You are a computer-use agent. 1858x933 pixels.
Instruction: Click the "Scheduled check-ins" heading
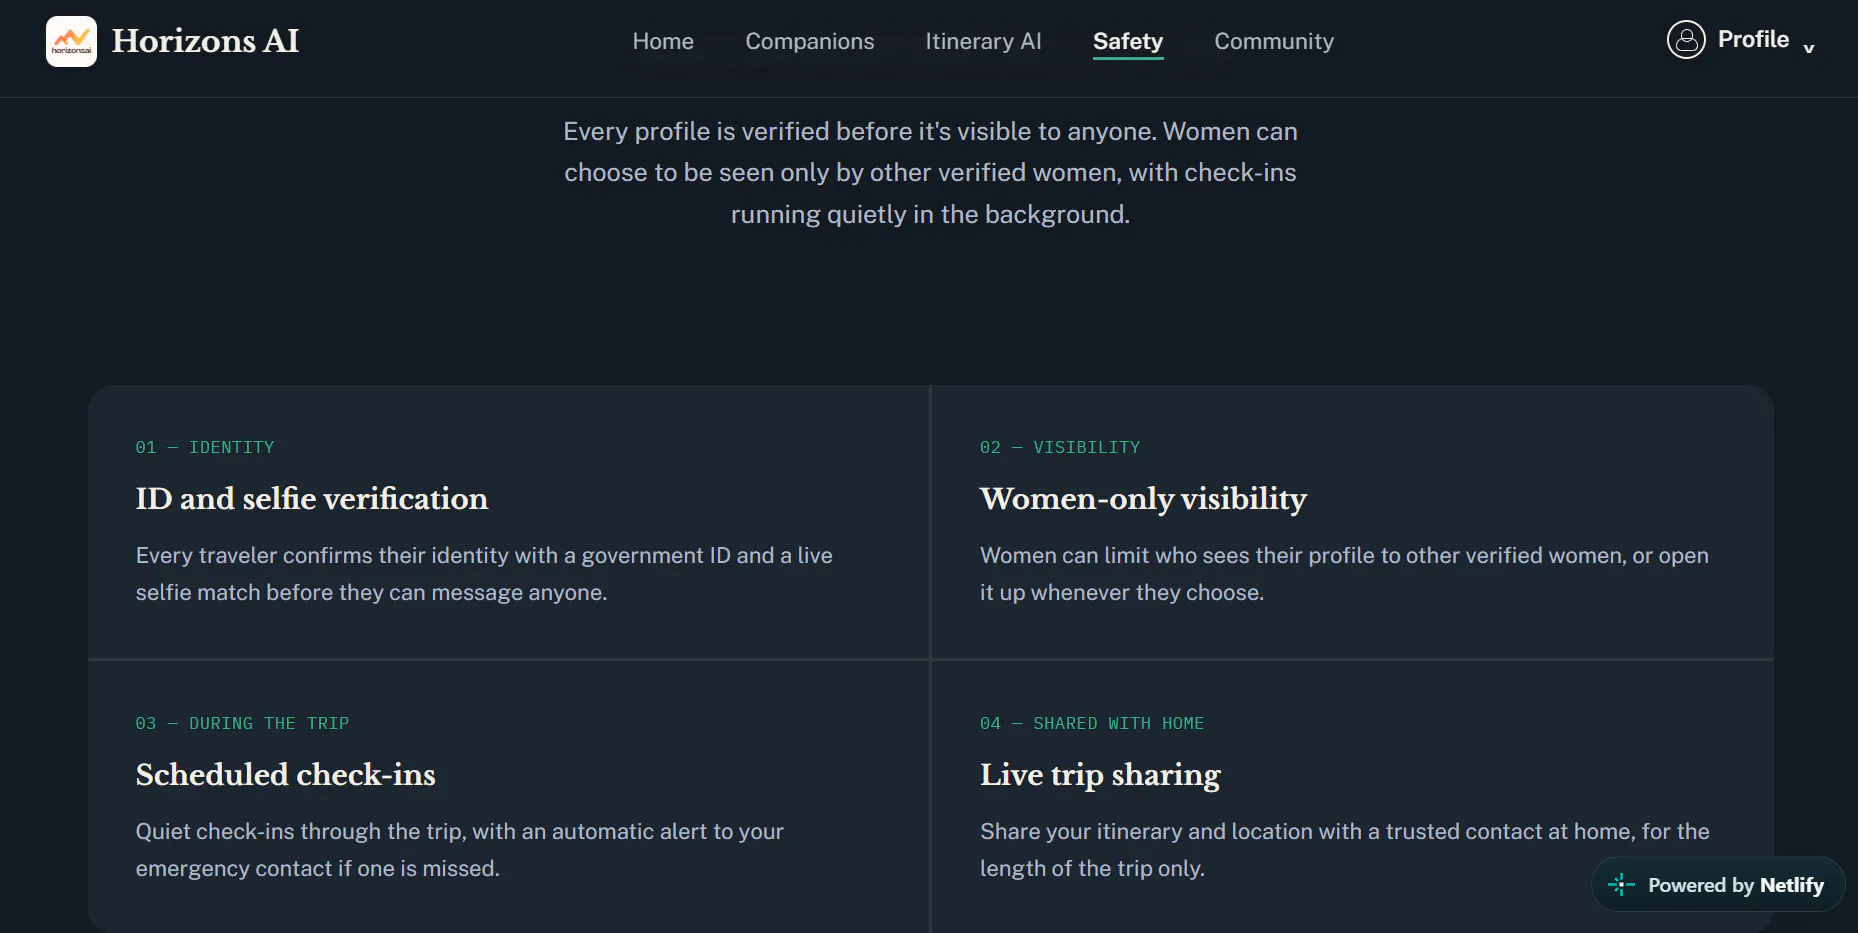[286, 774]
